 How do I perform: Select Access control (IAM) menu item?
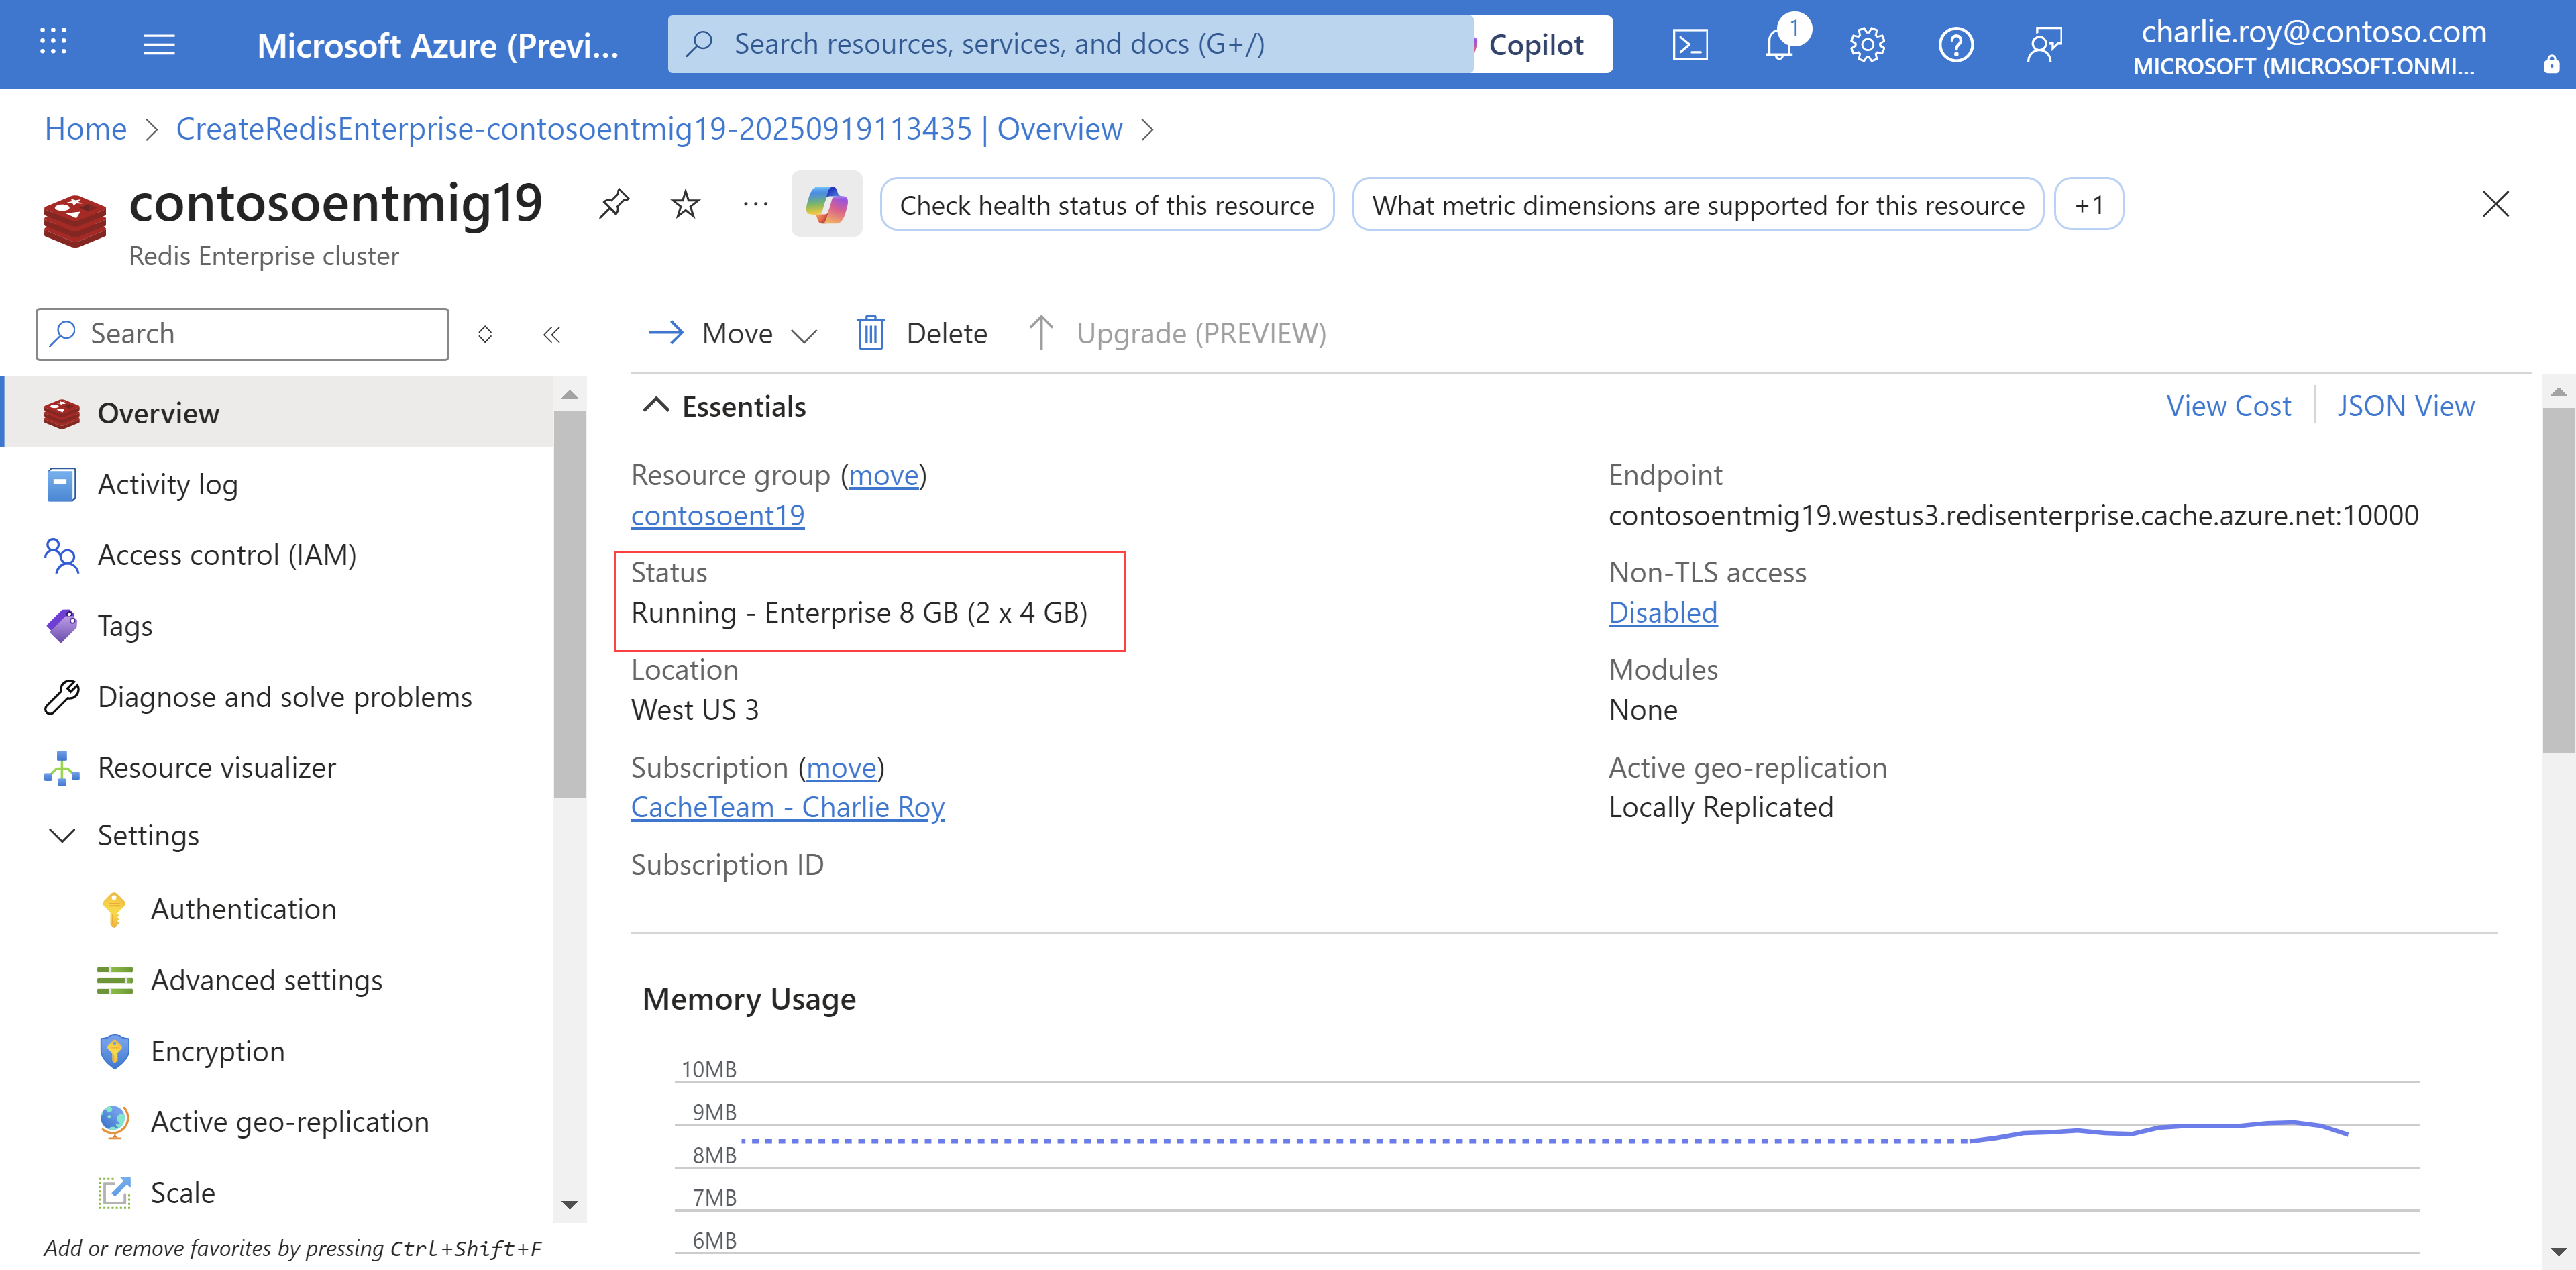point(226,555)
